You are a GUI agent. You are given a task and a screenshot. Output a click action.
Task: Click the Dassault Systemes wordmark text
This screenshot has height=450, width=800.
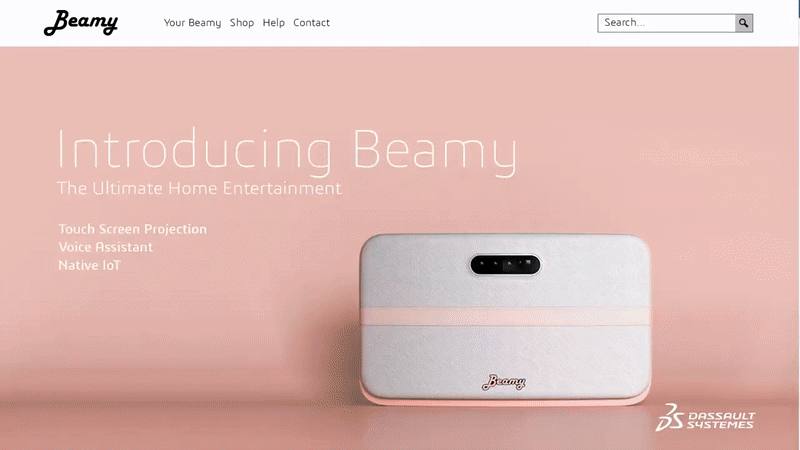[720, 420]
